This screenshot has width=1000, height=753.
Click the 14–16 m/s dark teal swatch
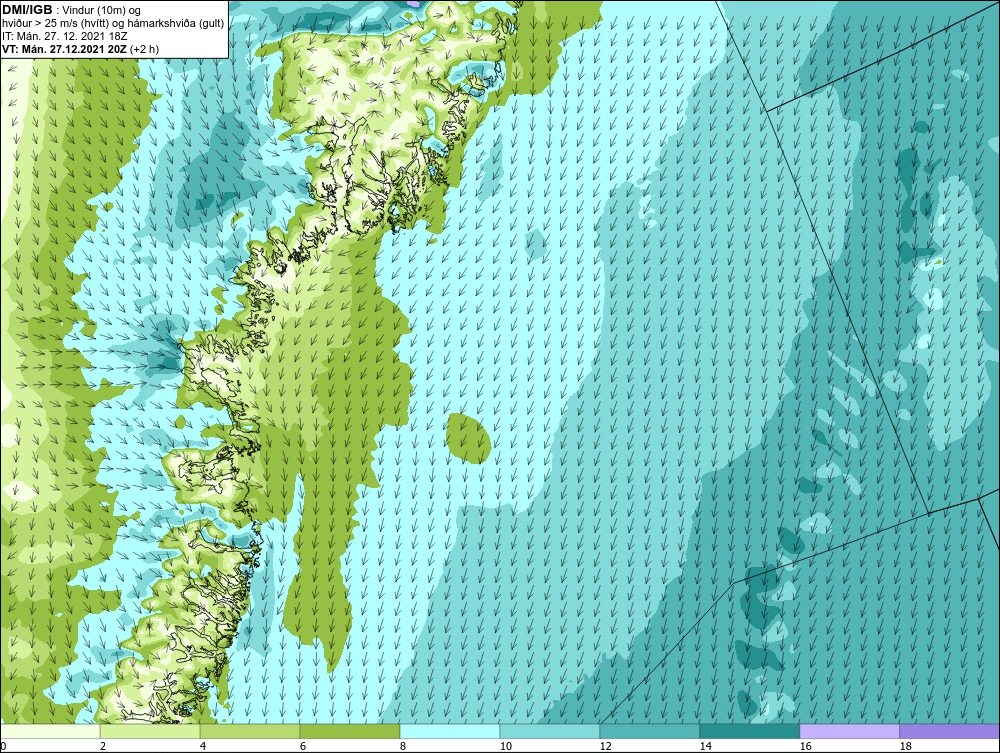[x=749, y=731]
